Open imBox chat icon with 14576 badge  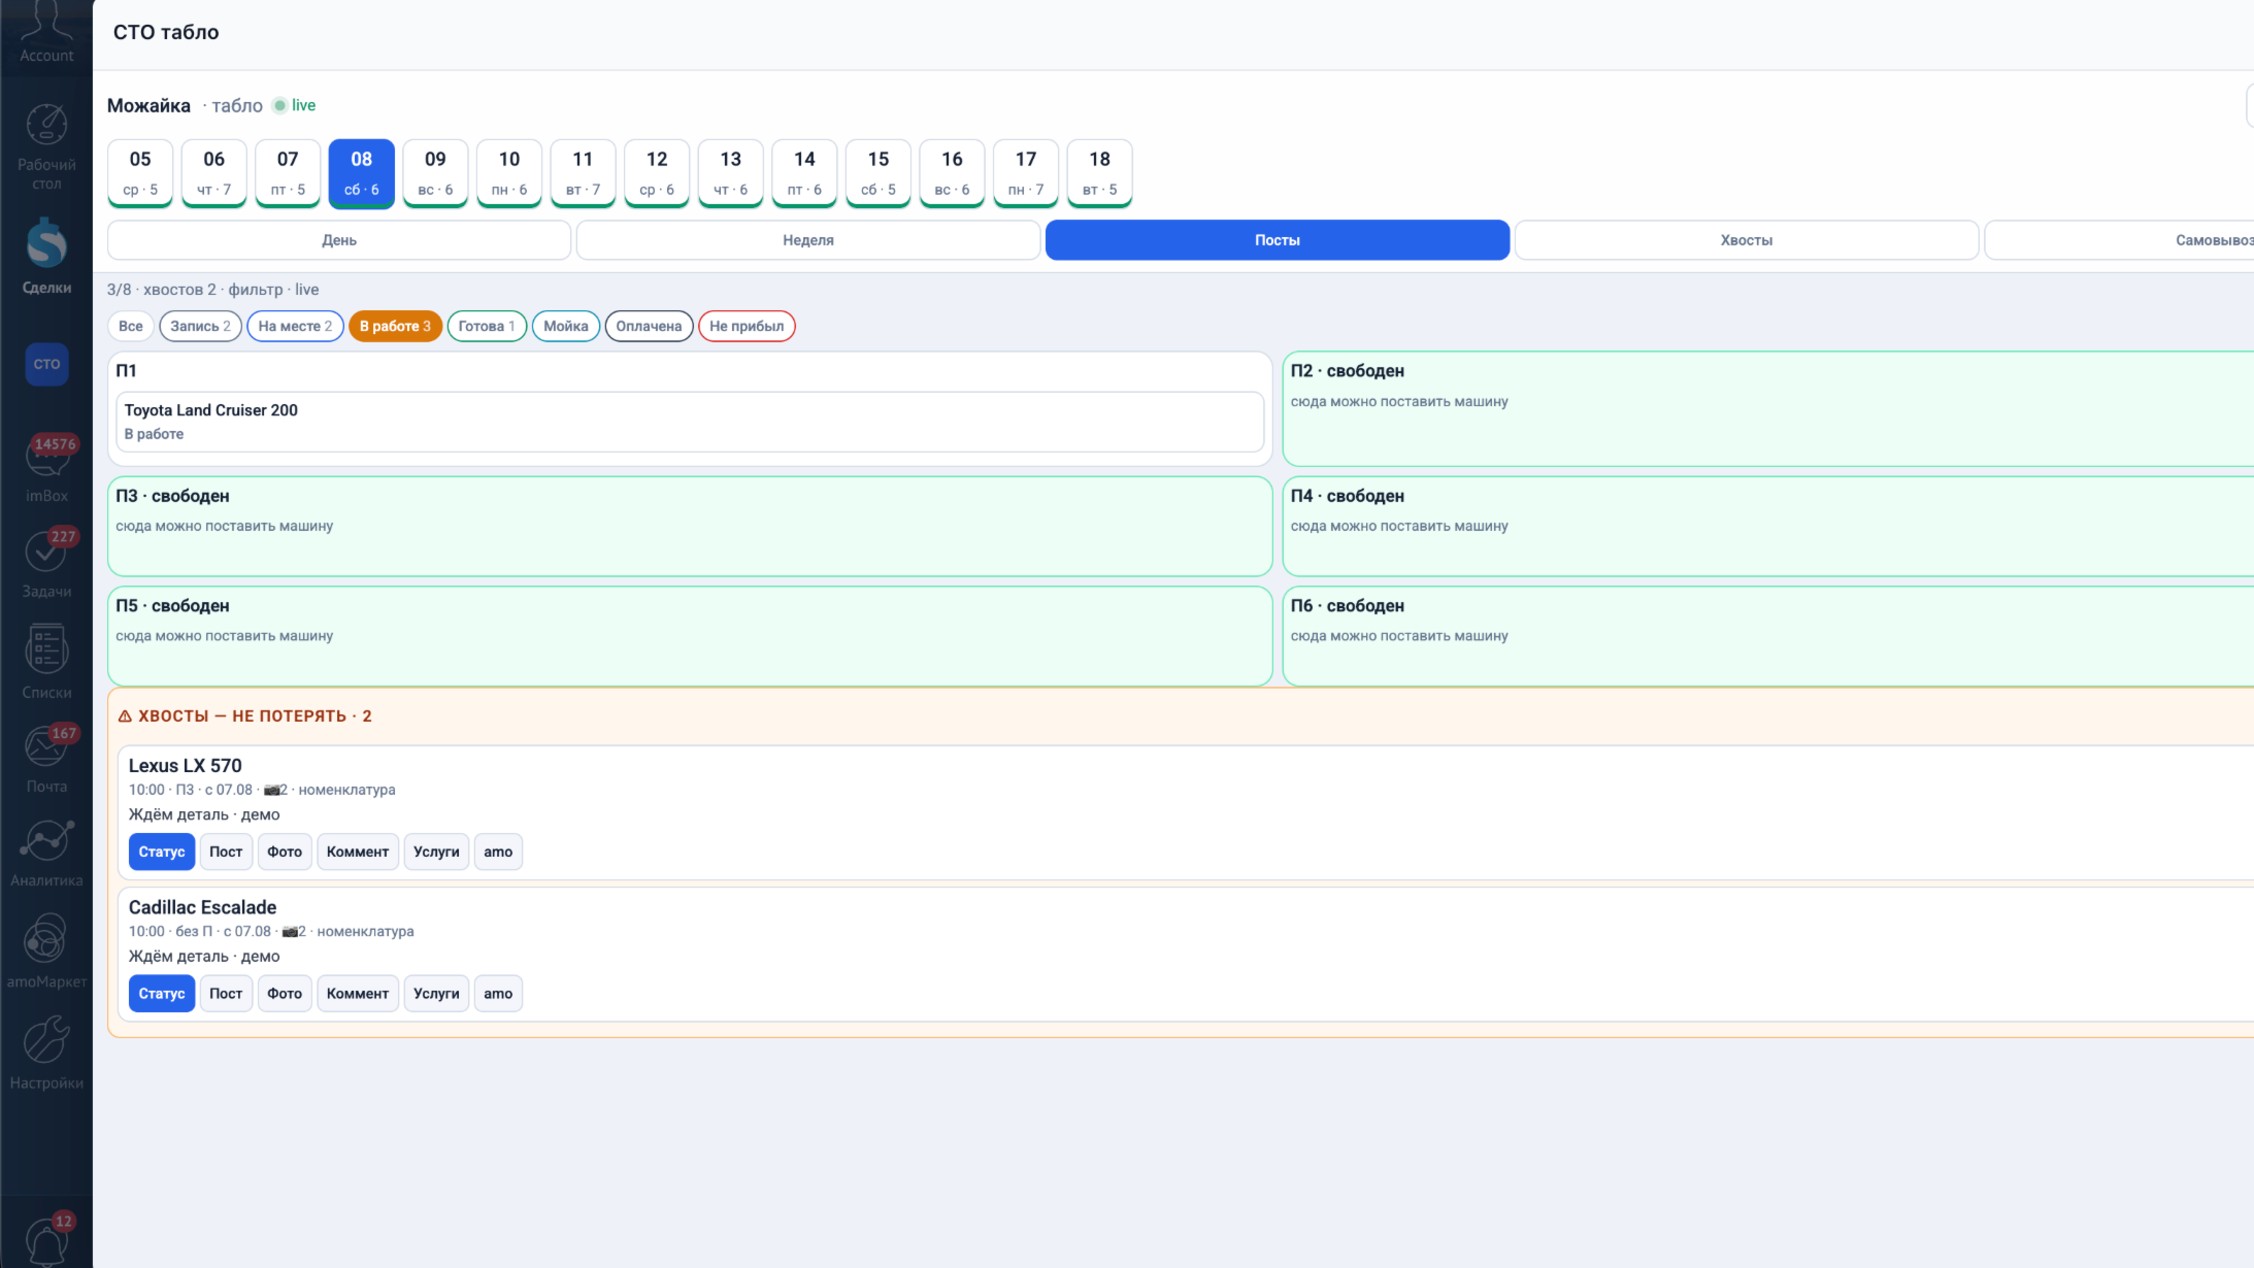pyautogui.click(x=46, y=457)
